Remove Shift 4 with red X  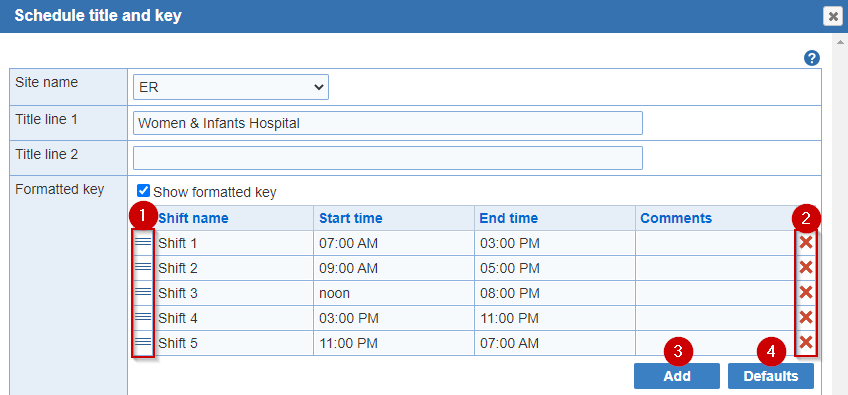[806, 317]
